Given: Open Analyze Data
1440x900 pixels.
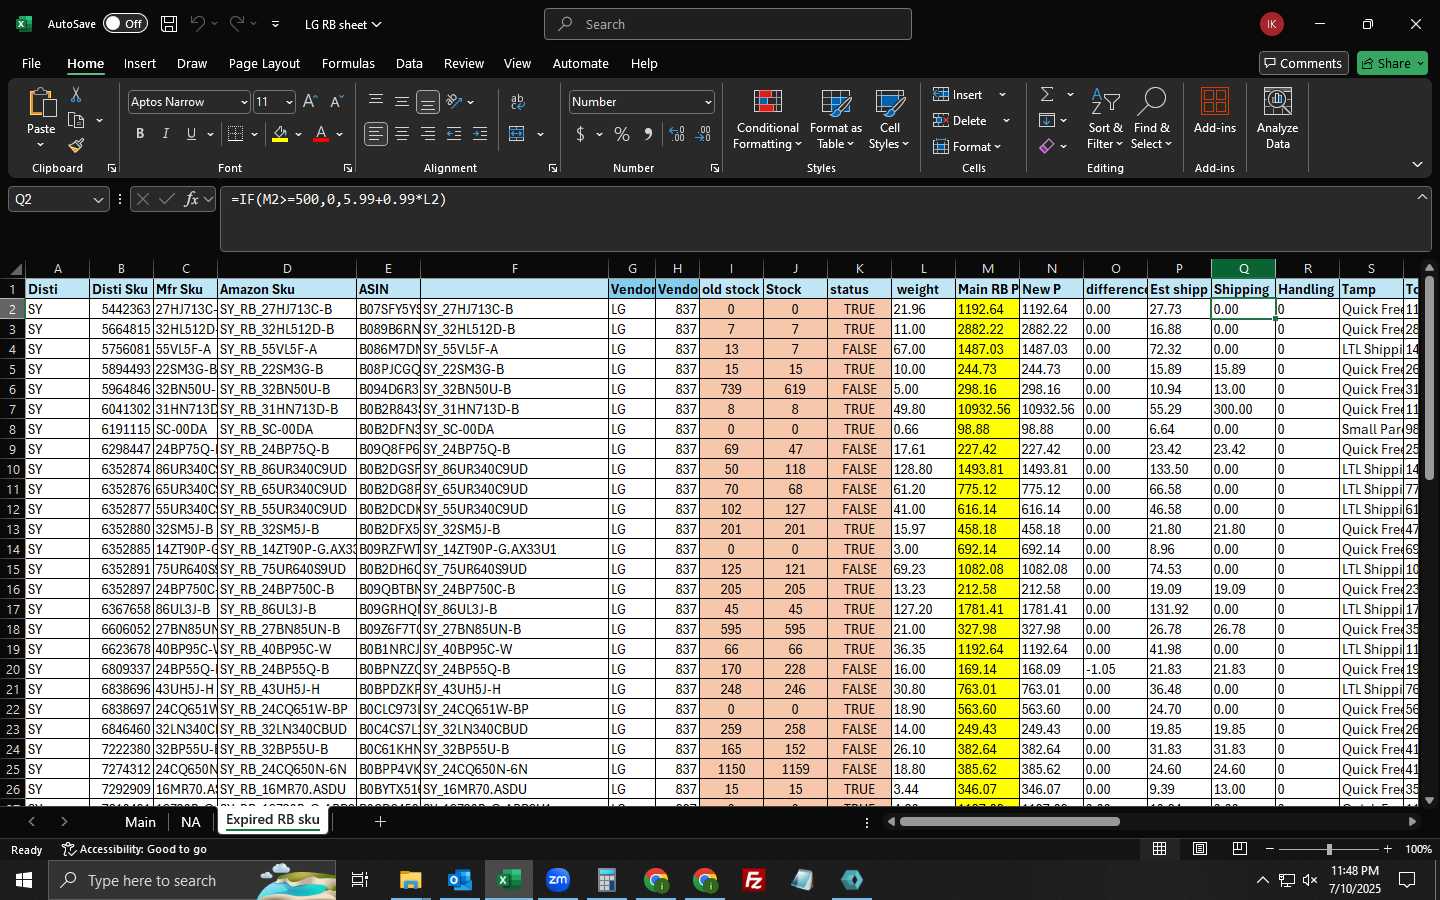Looking at the screenshot, I should point(1278,120).
